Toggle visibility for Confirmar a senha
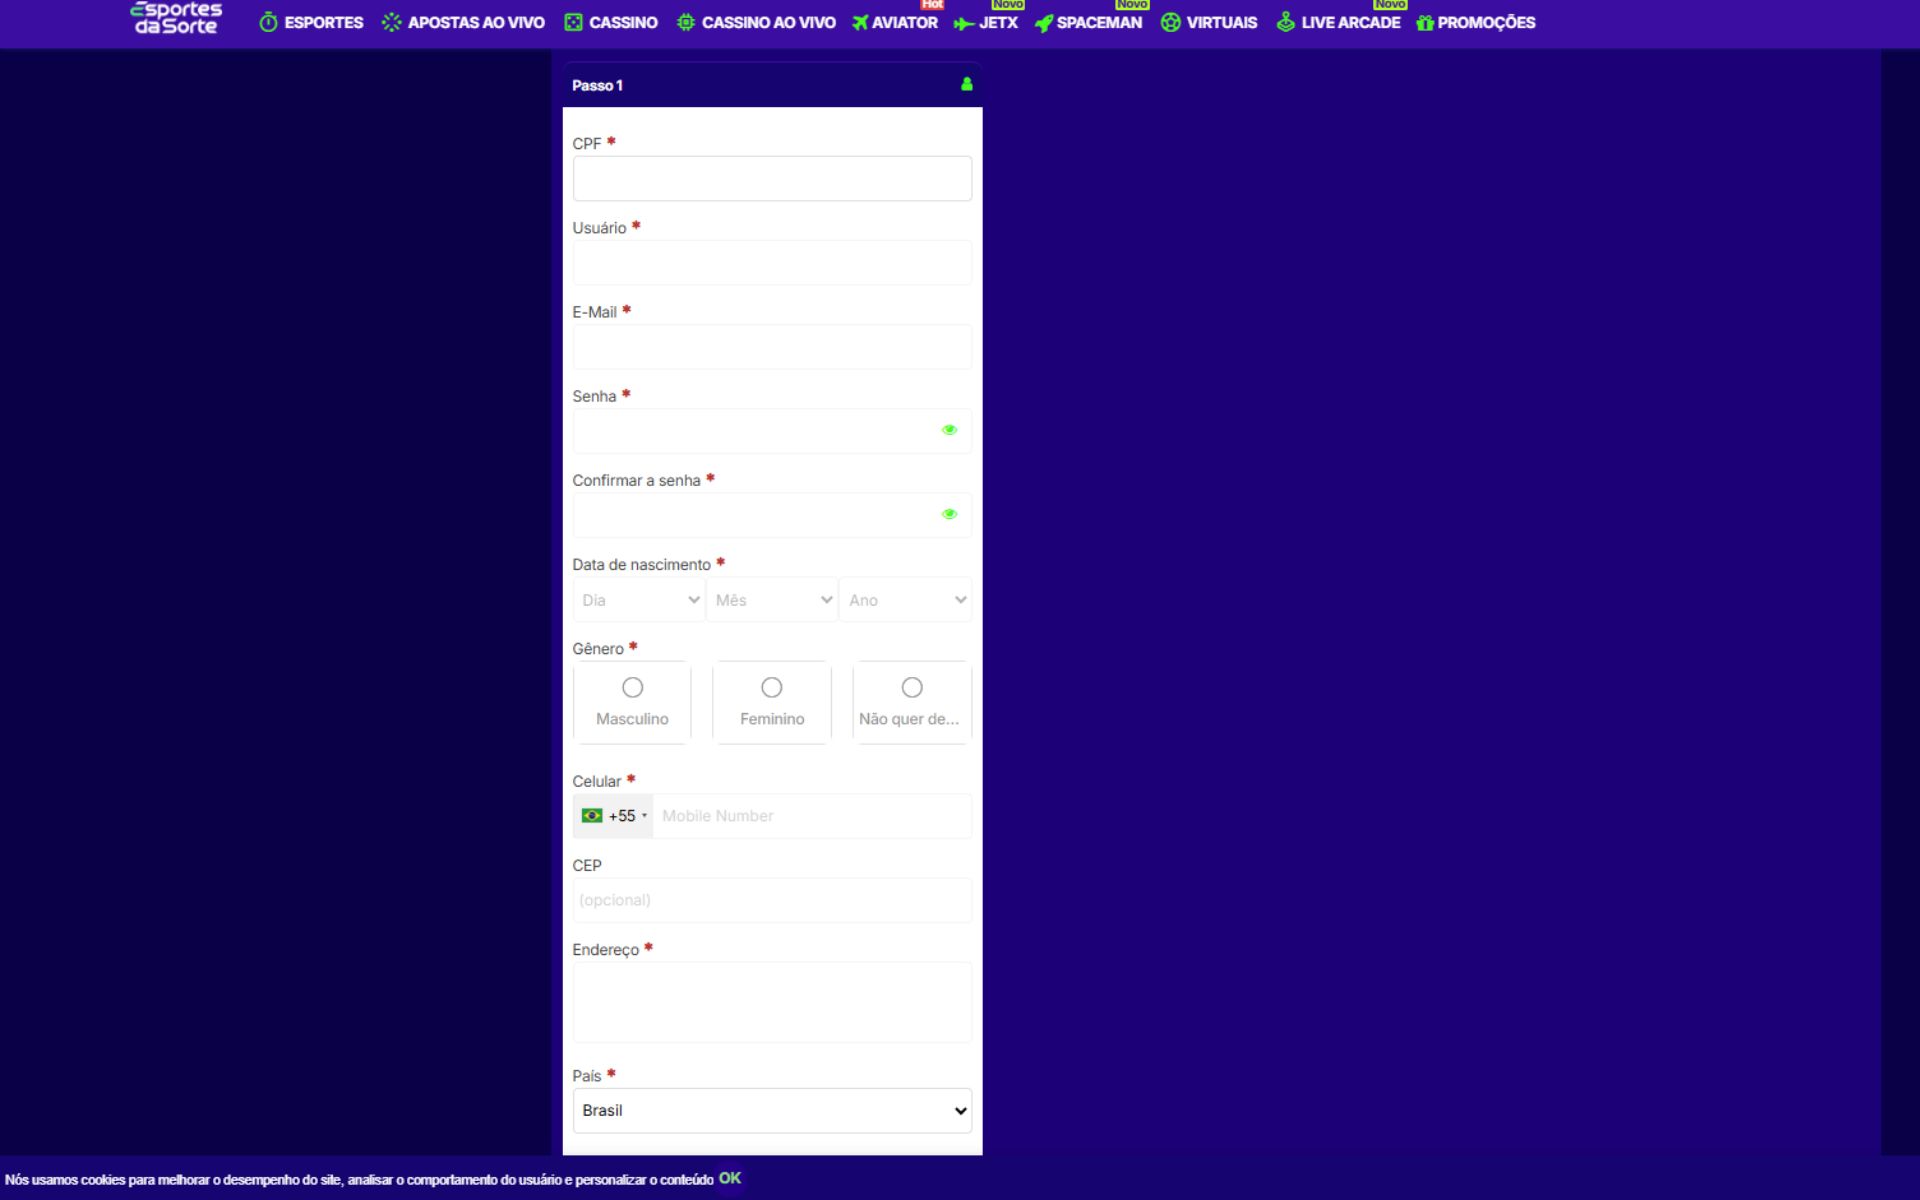Image resolution: width=1920 pixels, height=1200 pixels. [x=949, y=514]
